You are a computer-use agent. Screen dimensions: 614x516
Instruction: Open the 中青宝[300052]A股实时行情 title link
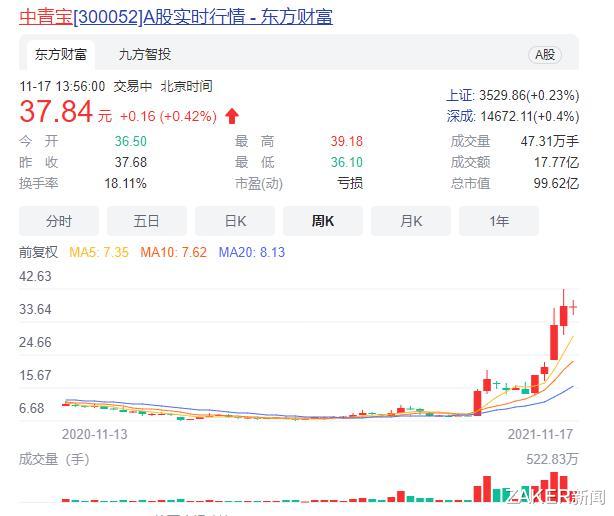coord(176,17)
